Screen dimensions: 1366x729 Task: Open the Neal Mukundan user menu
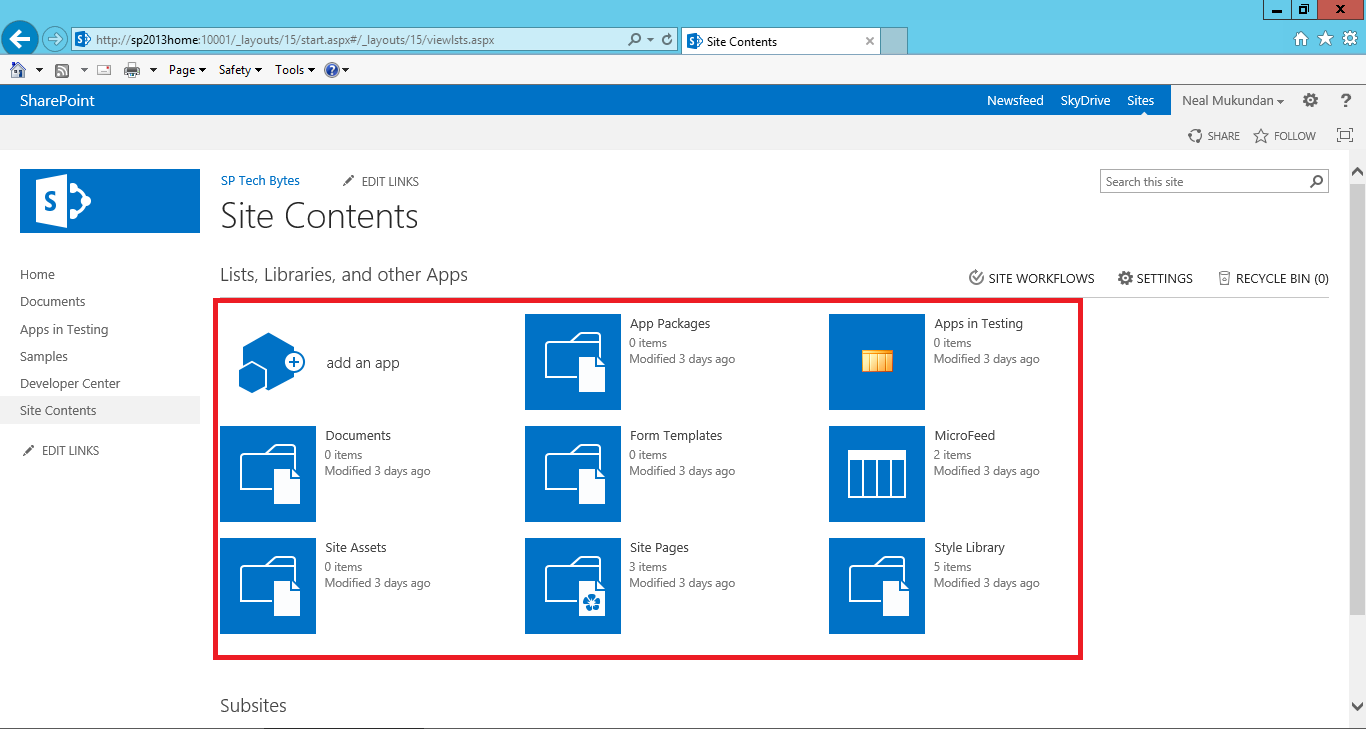pyautogui.click(x=1232, y=100)
